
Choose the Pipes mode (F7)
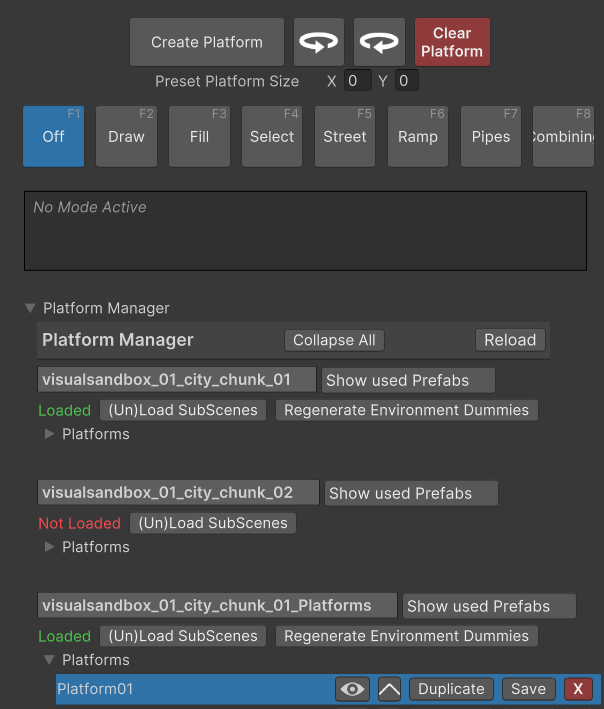coord(491,137)
